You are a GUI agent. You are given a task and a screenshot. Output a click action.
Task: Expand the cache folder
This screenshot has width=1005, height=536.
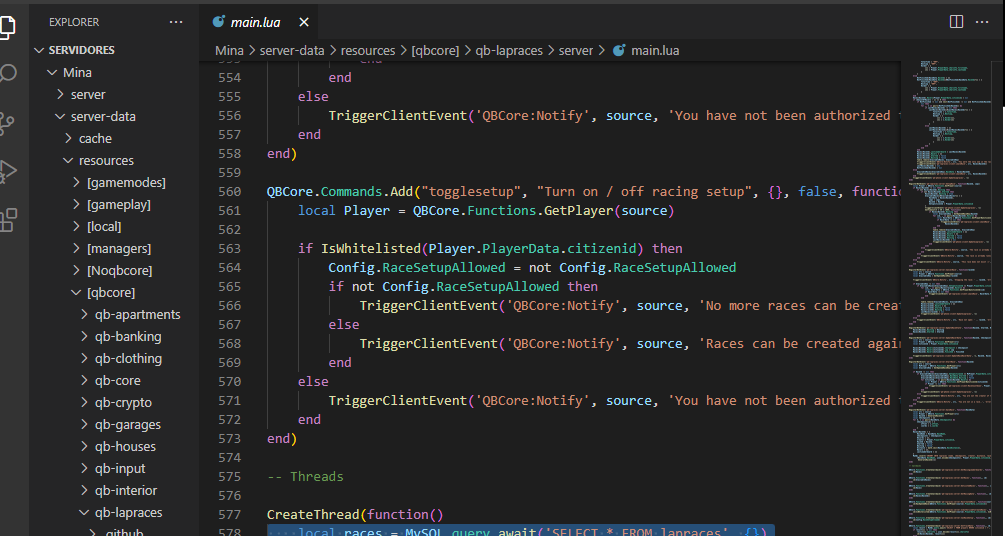pyautogui.click(x=95, y=138)
